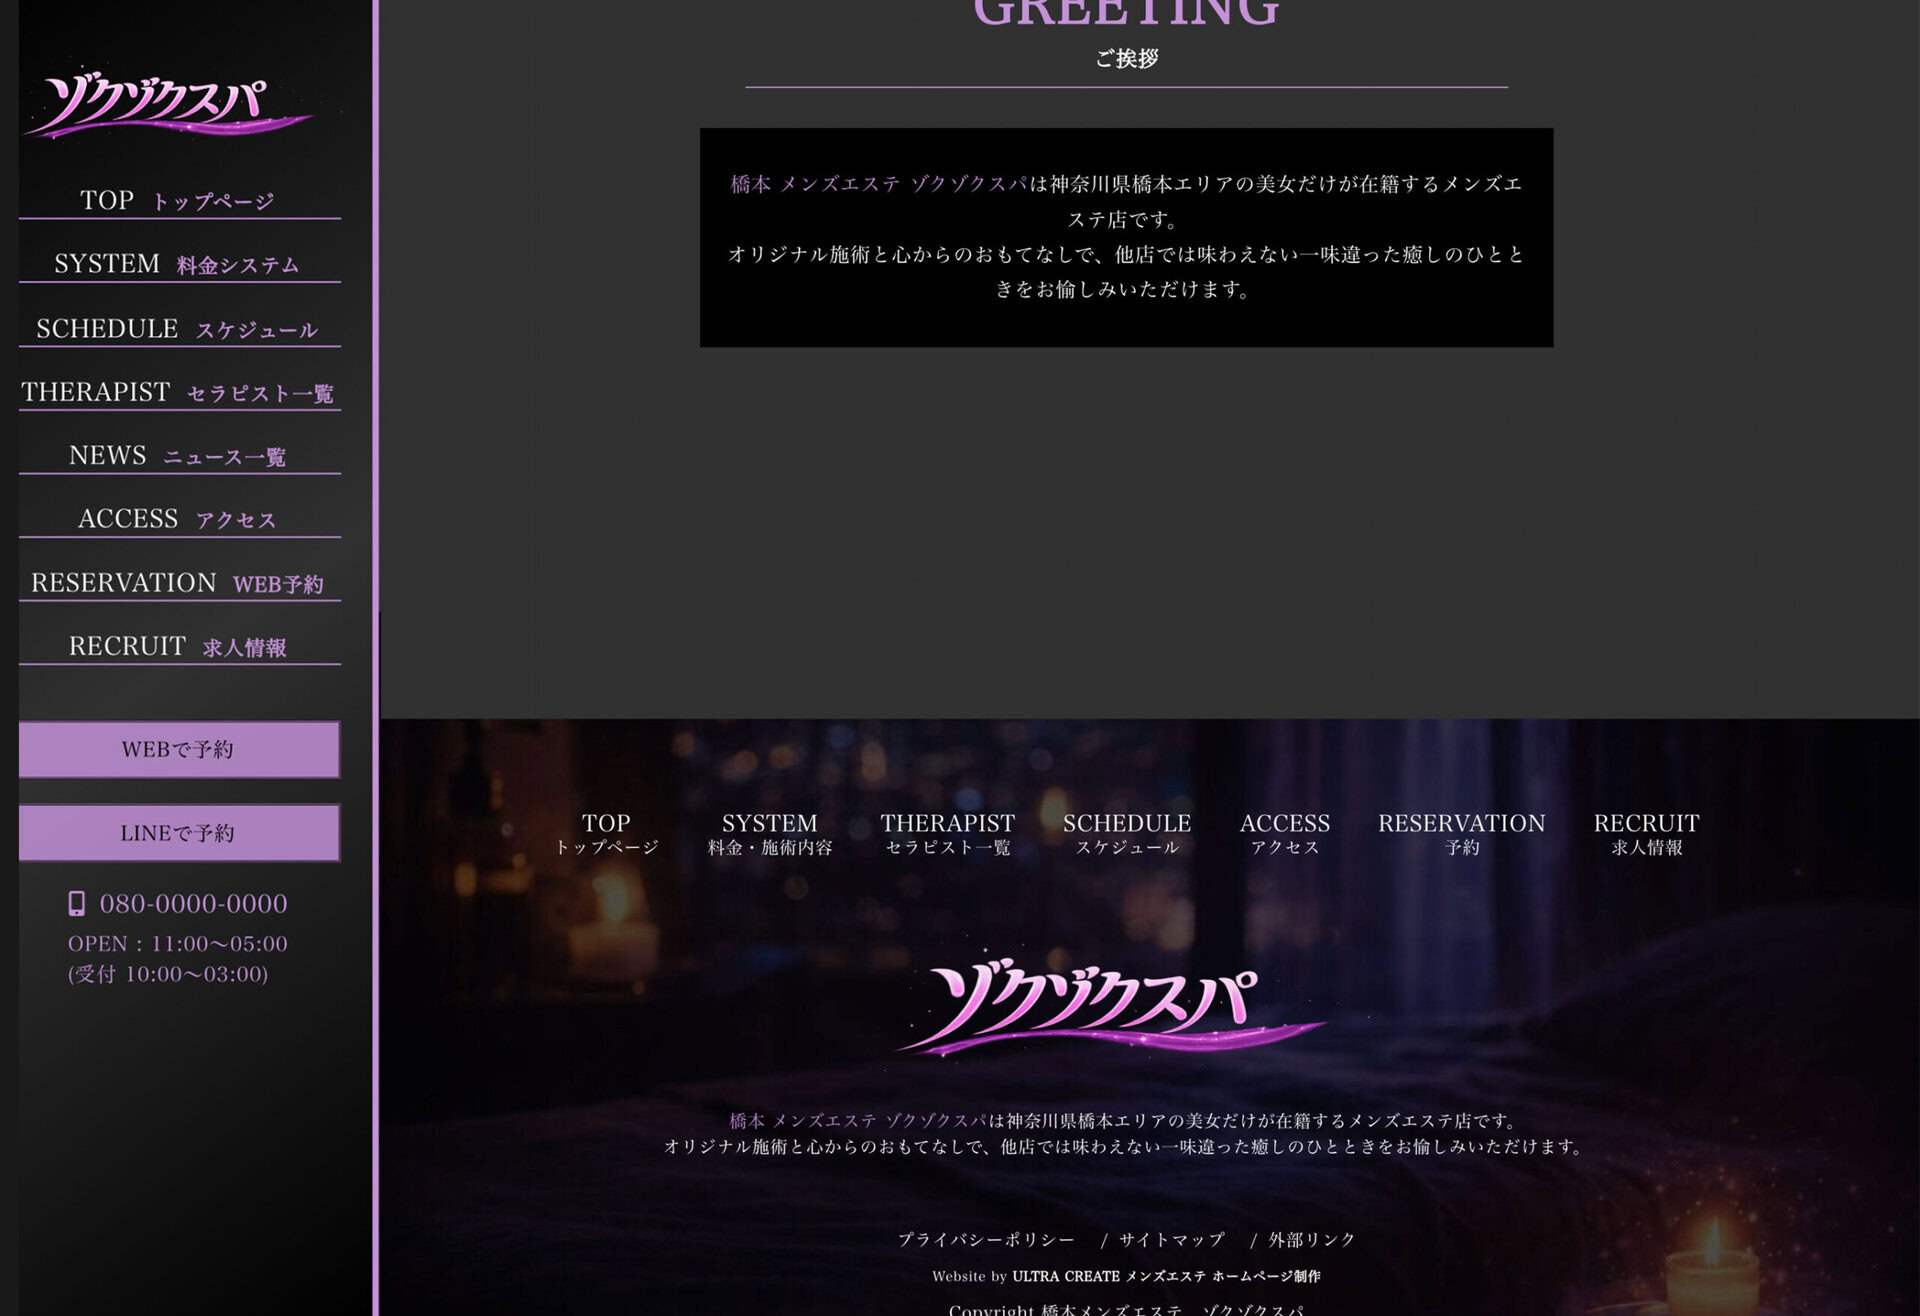Open the プライバシーポリシー footer link
The height and width of the screenshot is (1316, 1920).
coord(986,1240)
